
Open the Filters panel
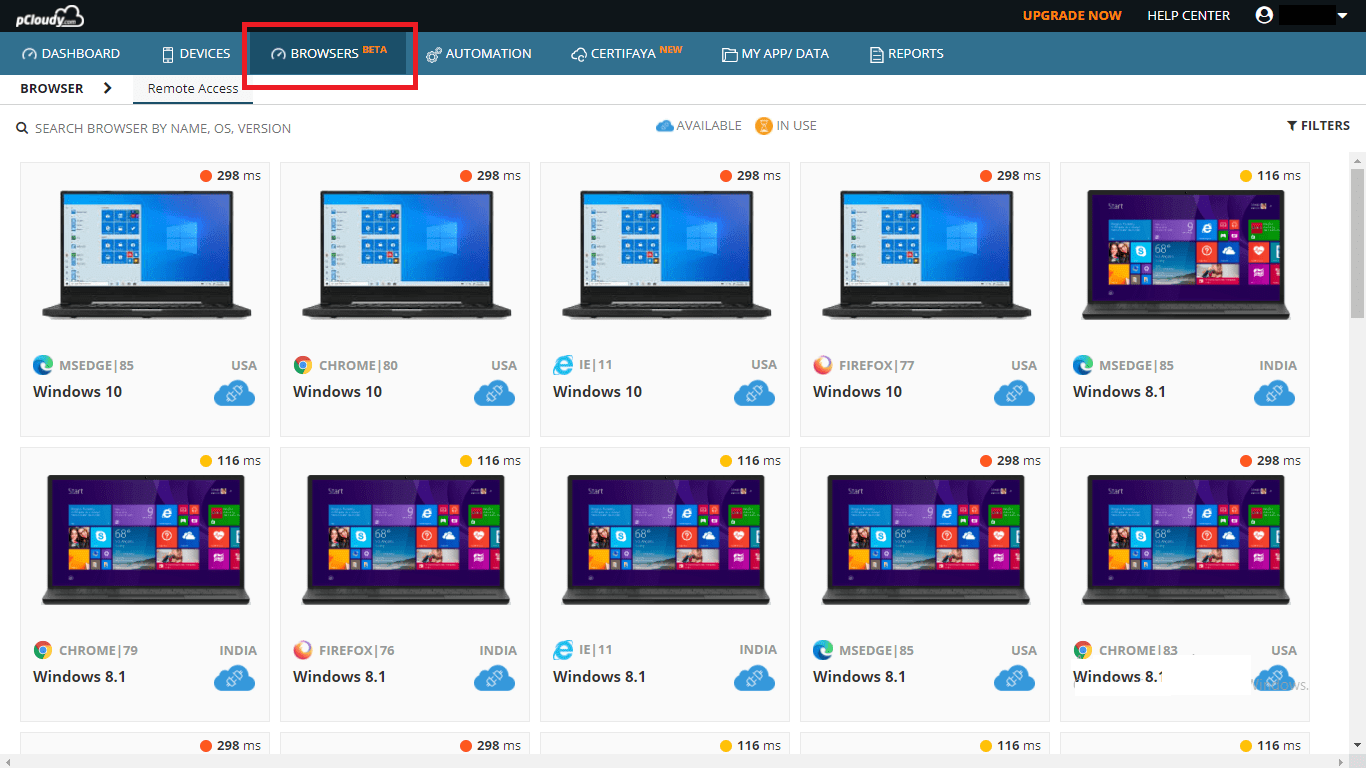[1318, 126]
